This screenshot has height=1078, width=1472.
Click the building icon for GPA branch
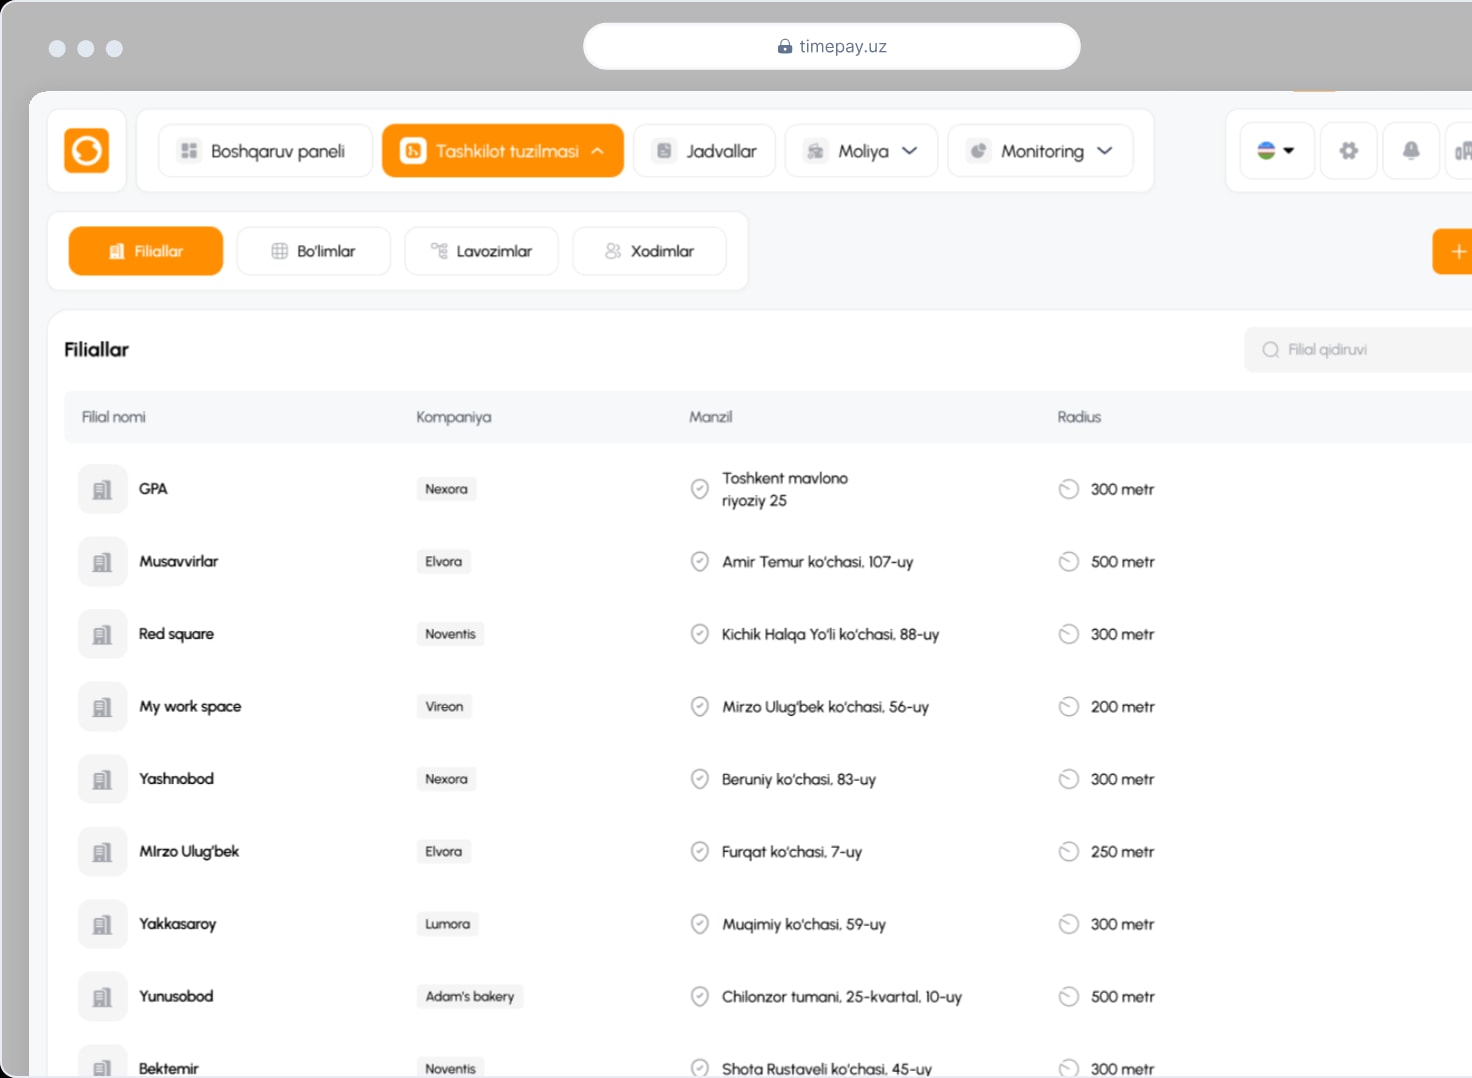point(103,489)
